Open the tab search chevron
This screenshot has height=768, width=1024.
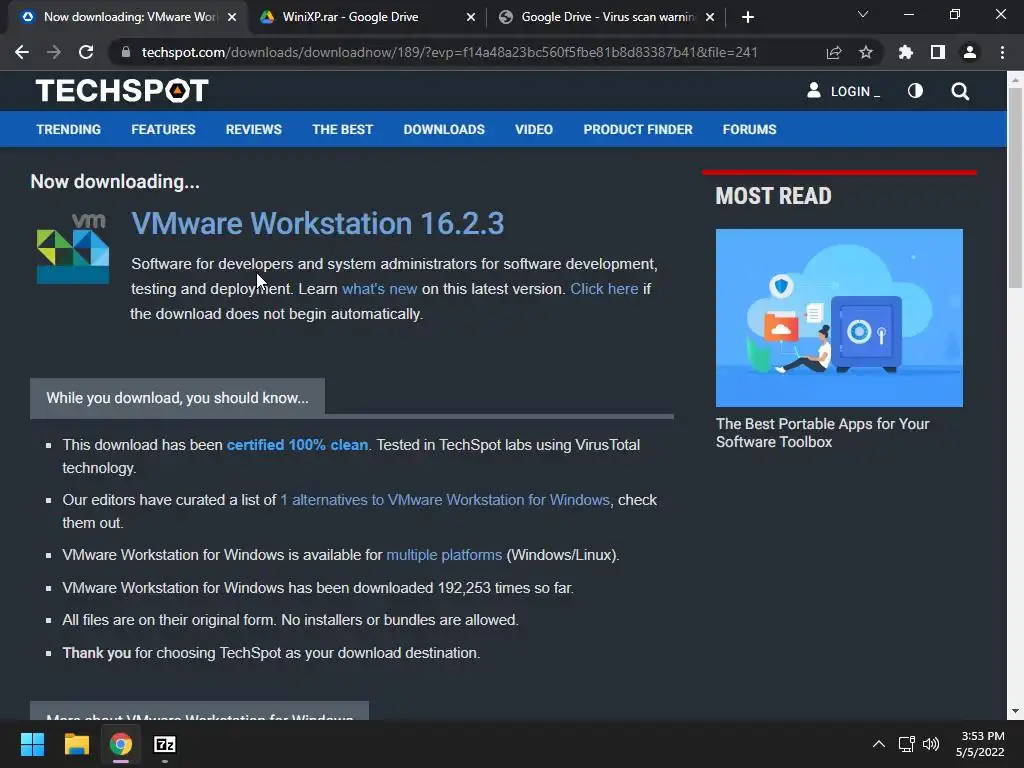pos(863,14)
